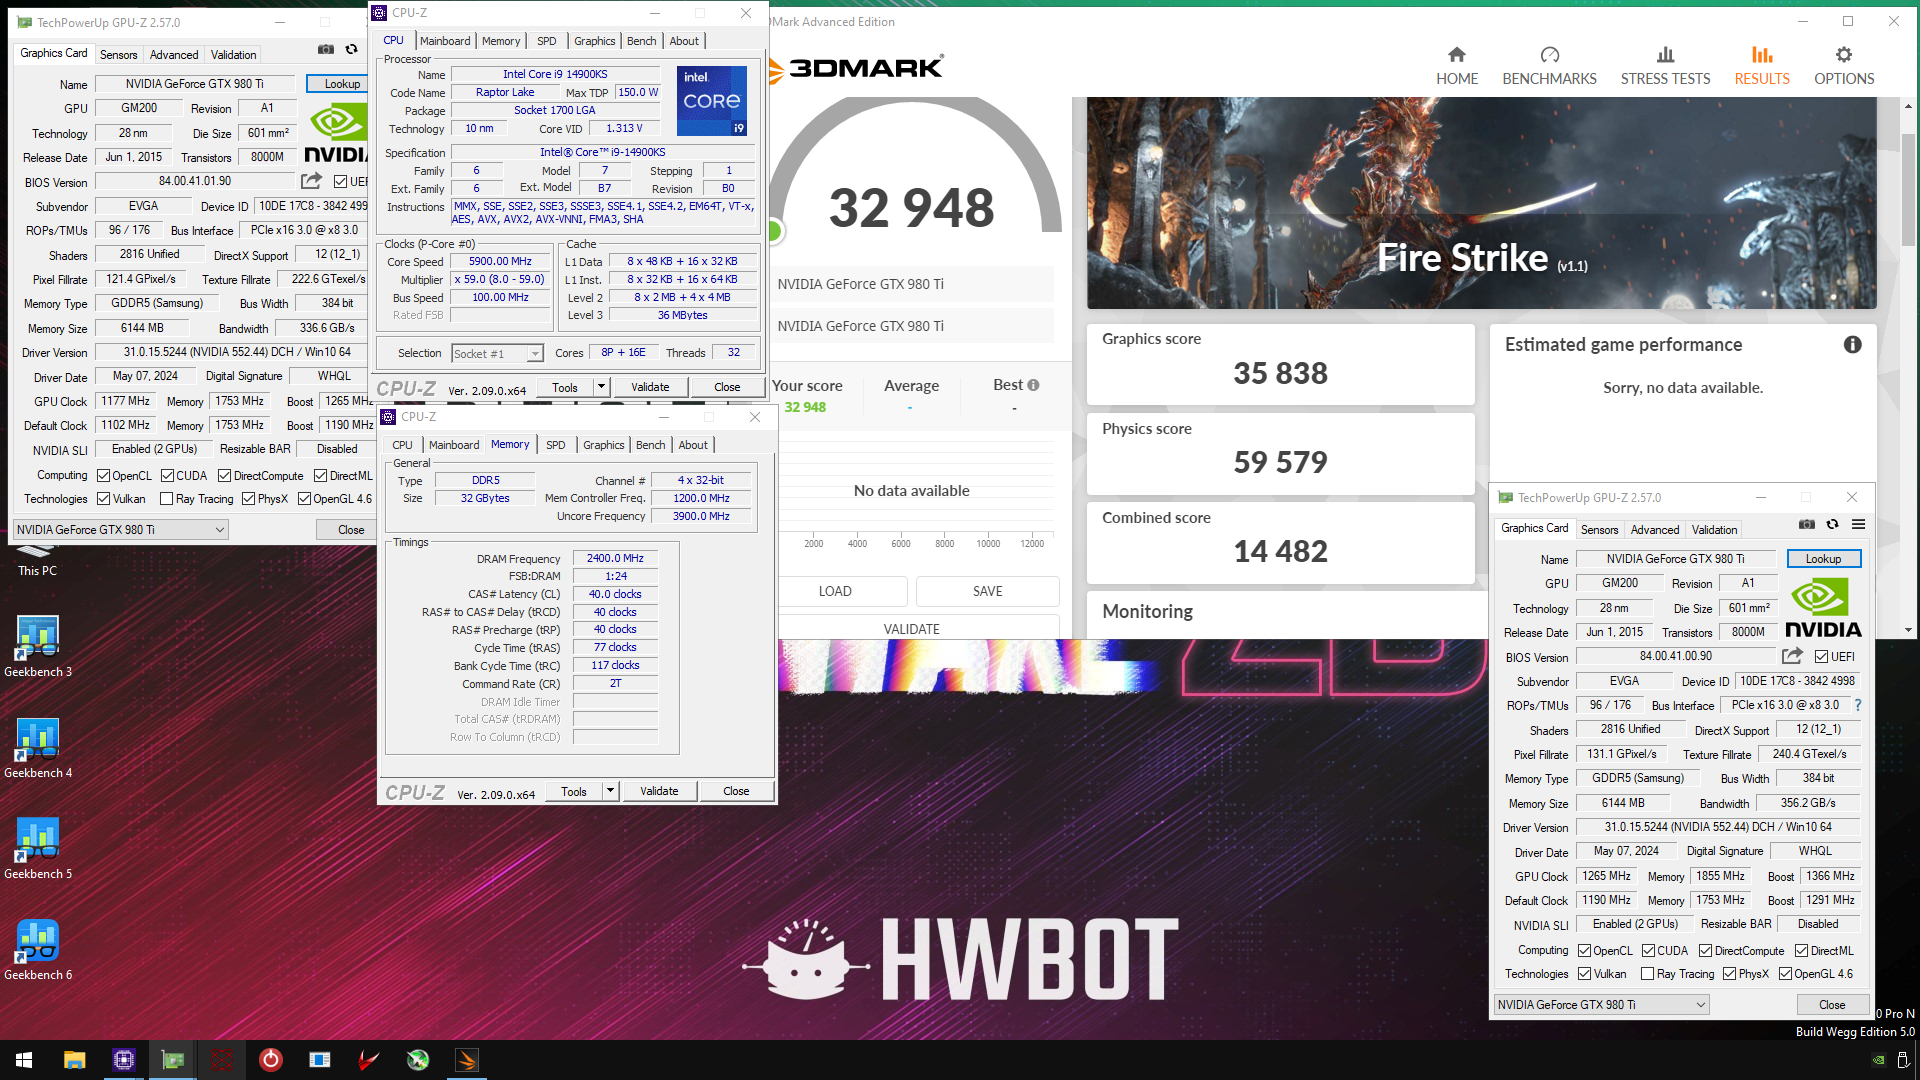Click SAVE button in 3DMark
1920x1080 pixels.
pos(987,591)
